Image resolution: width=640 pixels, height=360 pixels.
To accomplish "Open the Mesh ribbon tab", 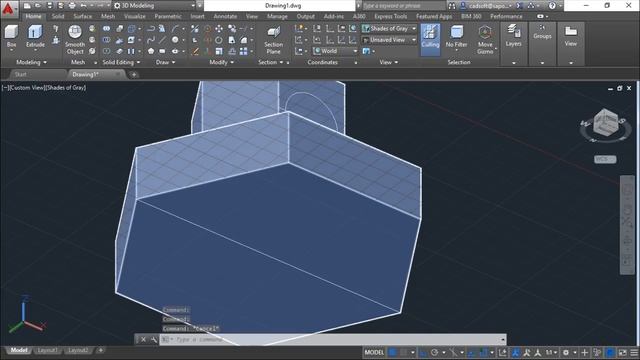I will [108, 16].
